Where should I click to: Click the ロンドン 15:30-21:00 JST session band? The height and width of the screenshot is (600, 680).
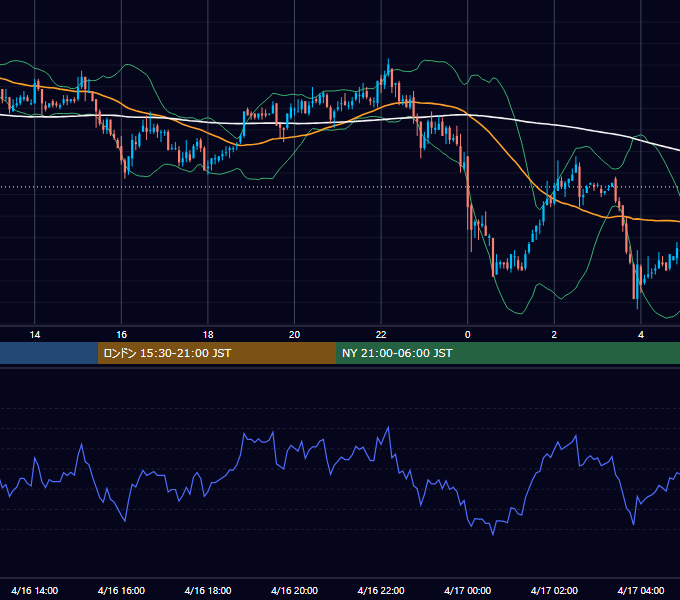[217, 353]
